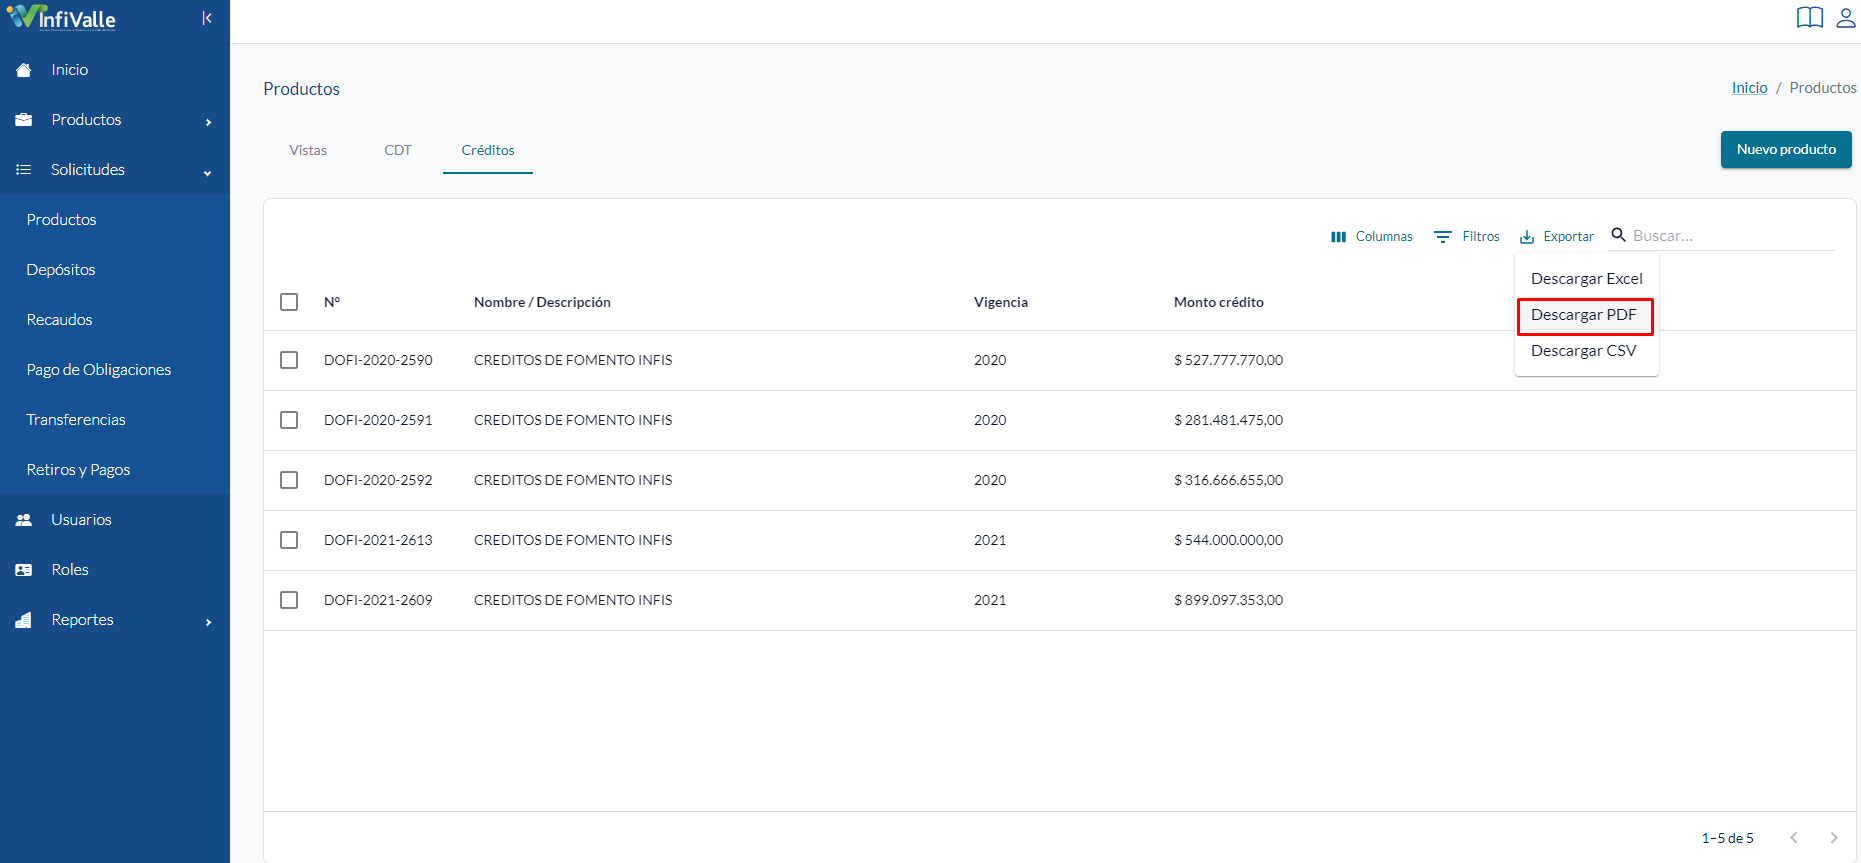Click the Exportar download icon
This screenshot has height=863, width=1861.
(1527, 237)
